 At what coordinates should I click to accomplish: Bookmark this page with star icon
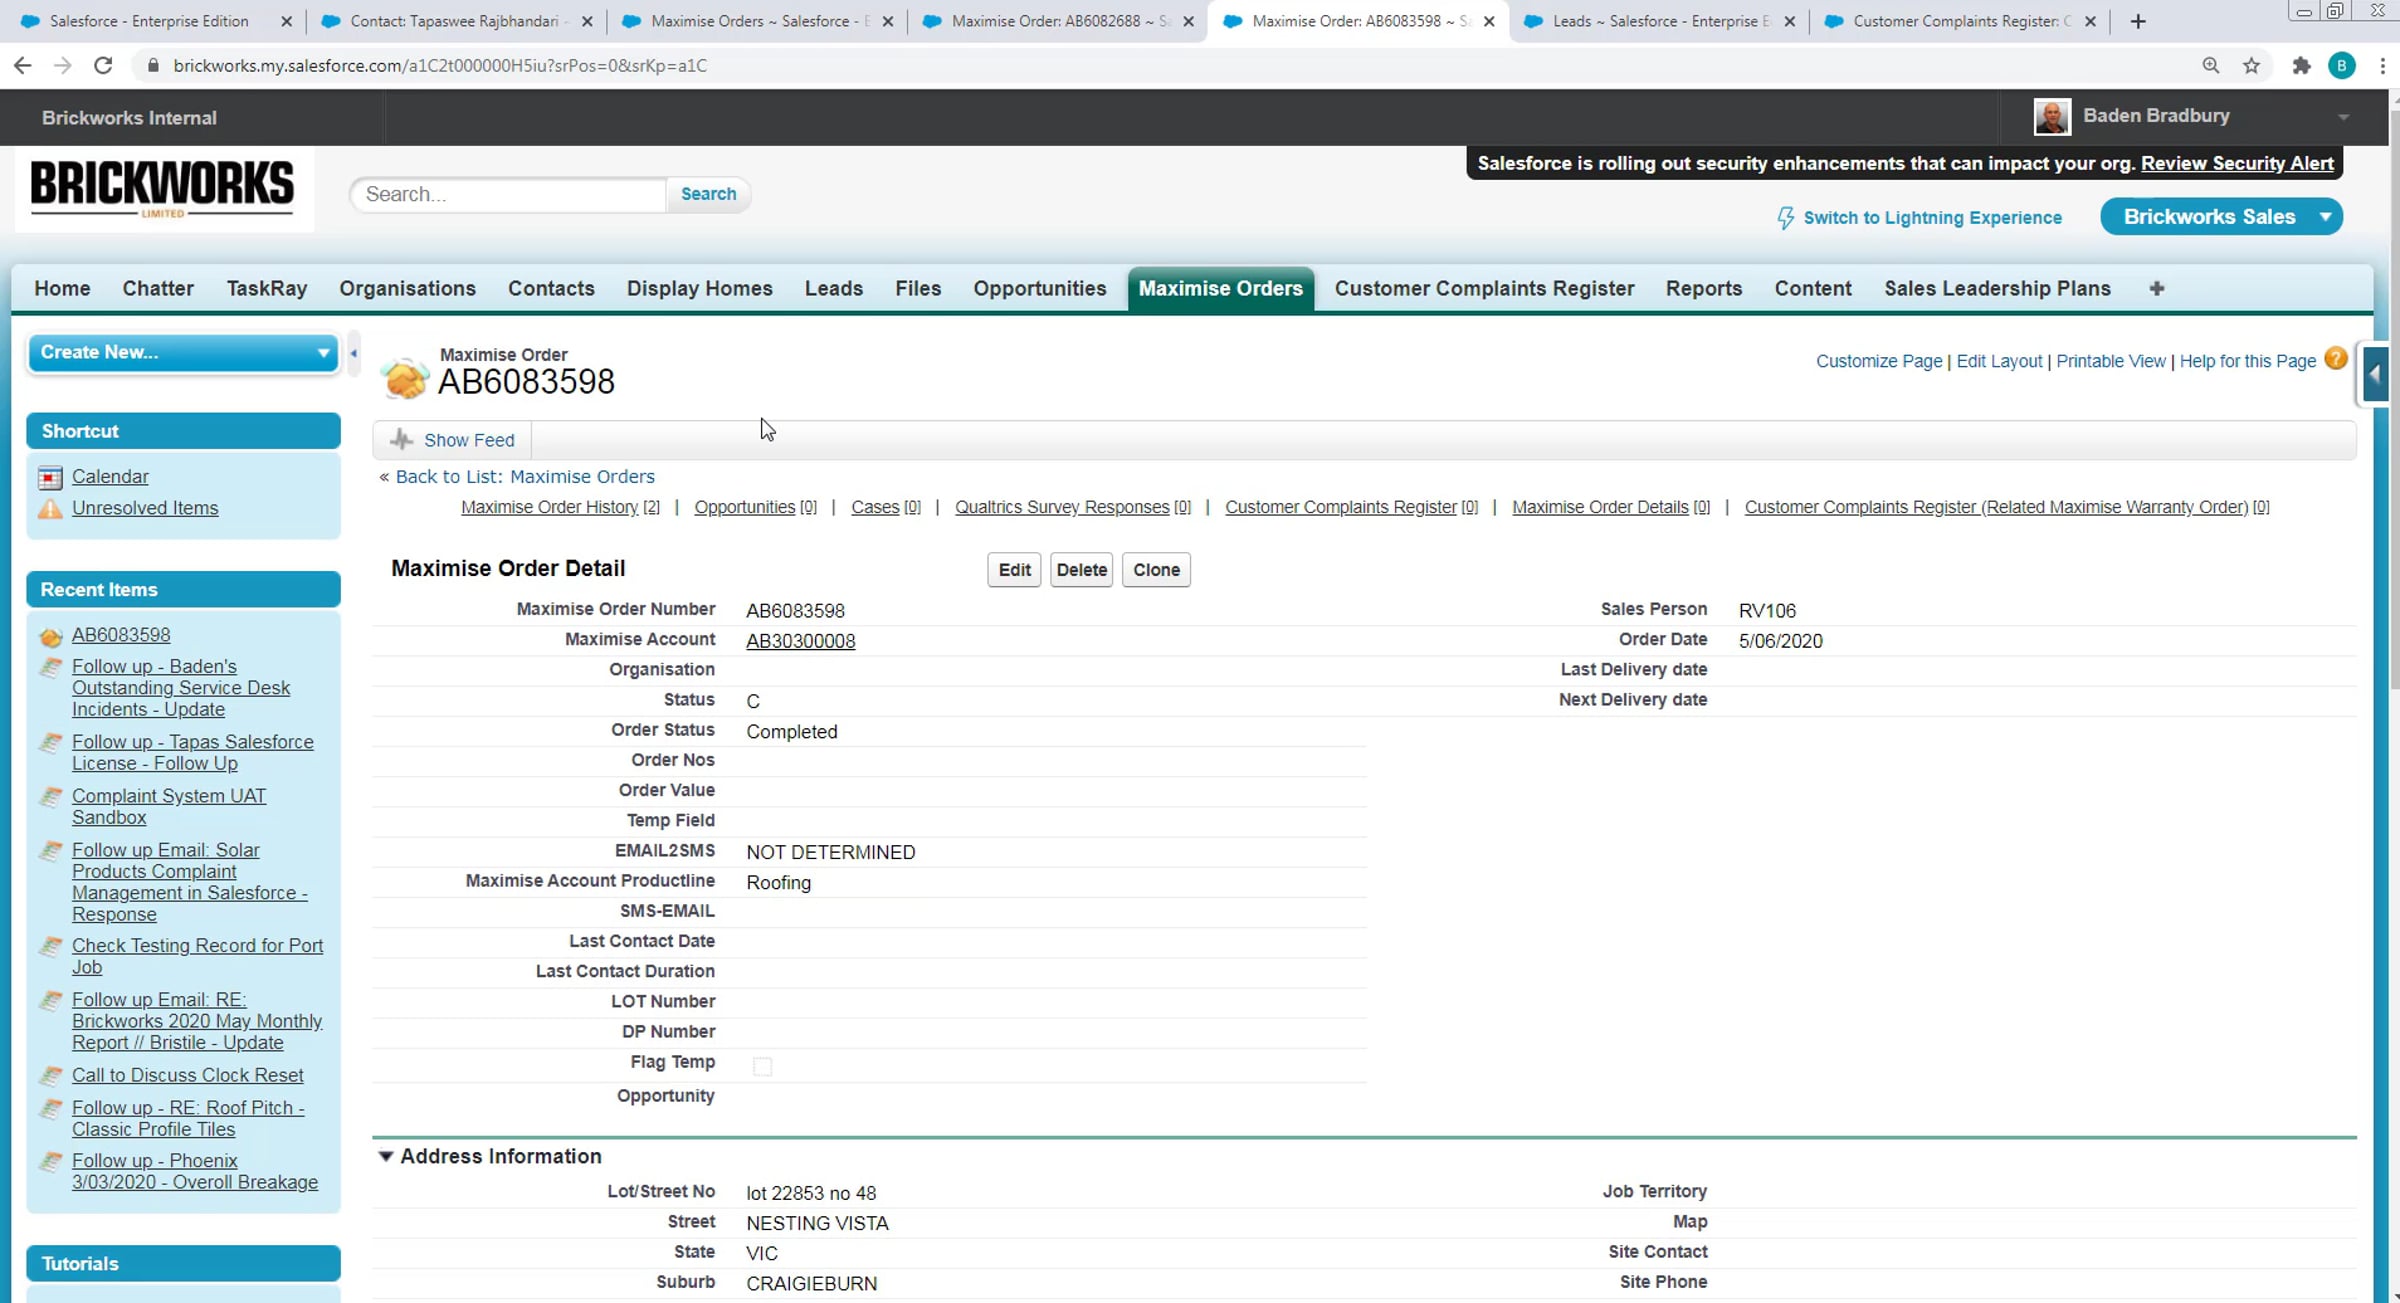(2251, 66)
